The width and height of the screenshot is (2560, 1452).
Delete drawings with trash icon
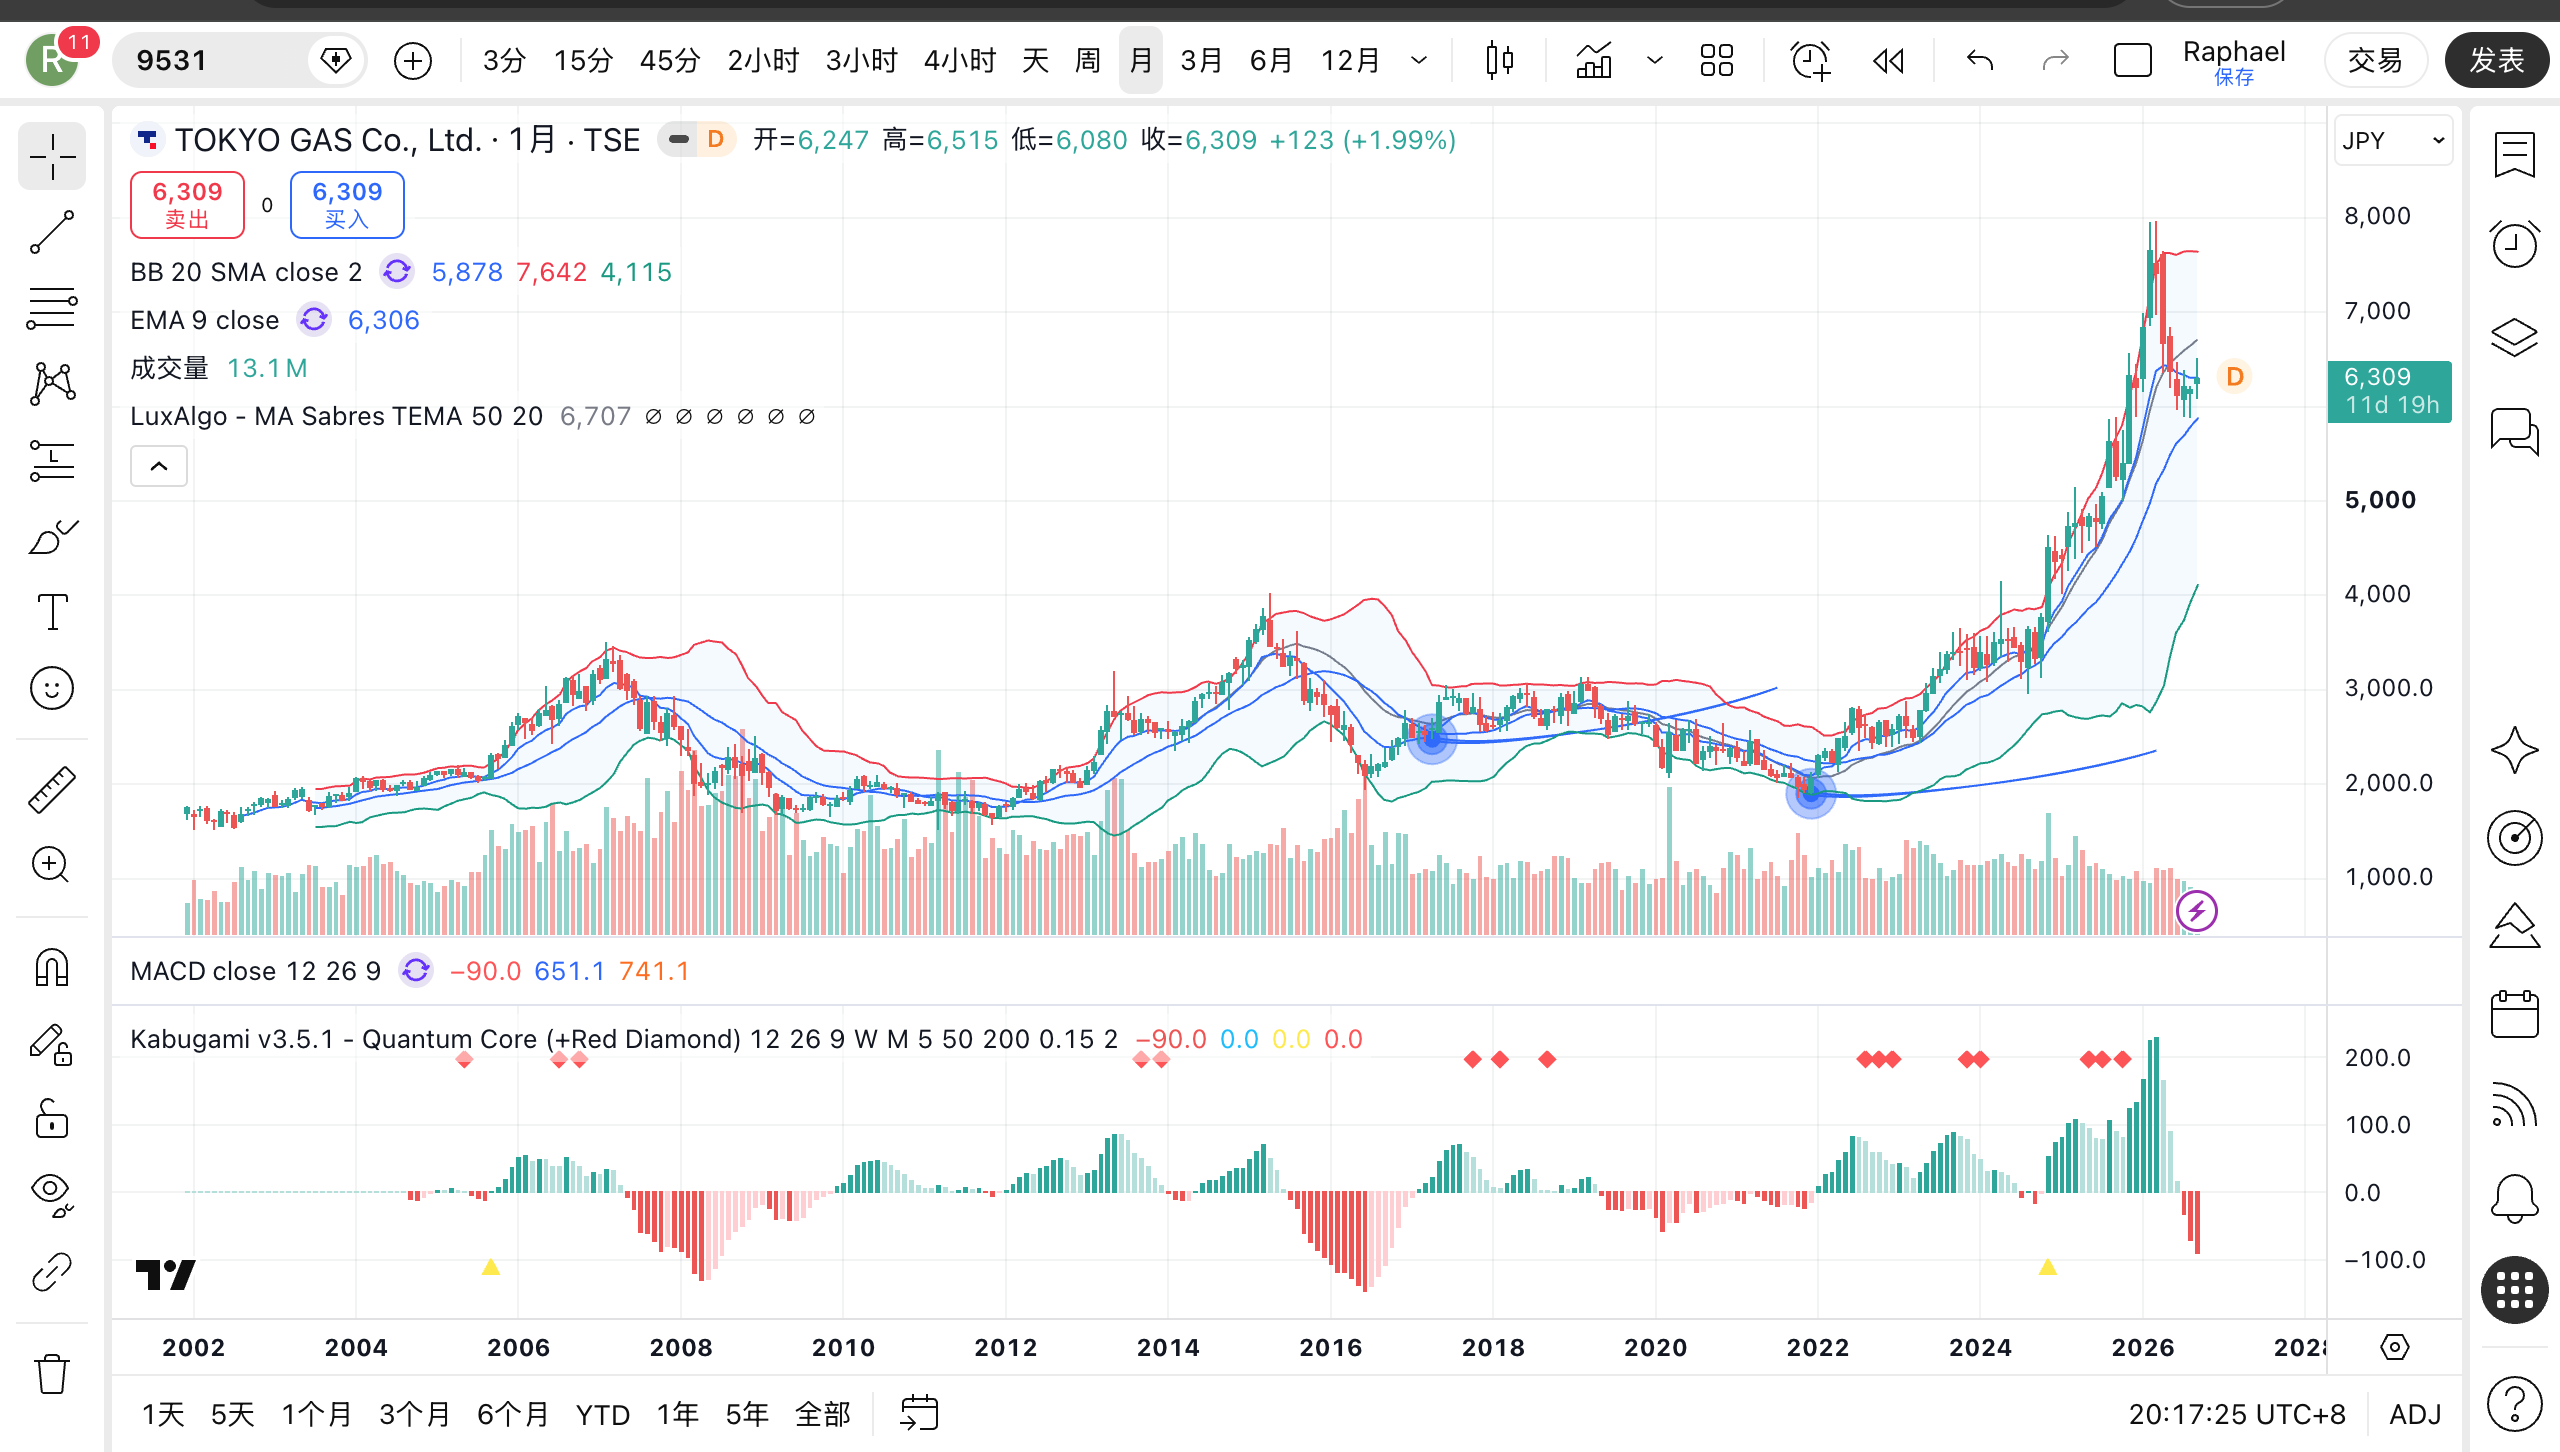(x=52, y=1374)
